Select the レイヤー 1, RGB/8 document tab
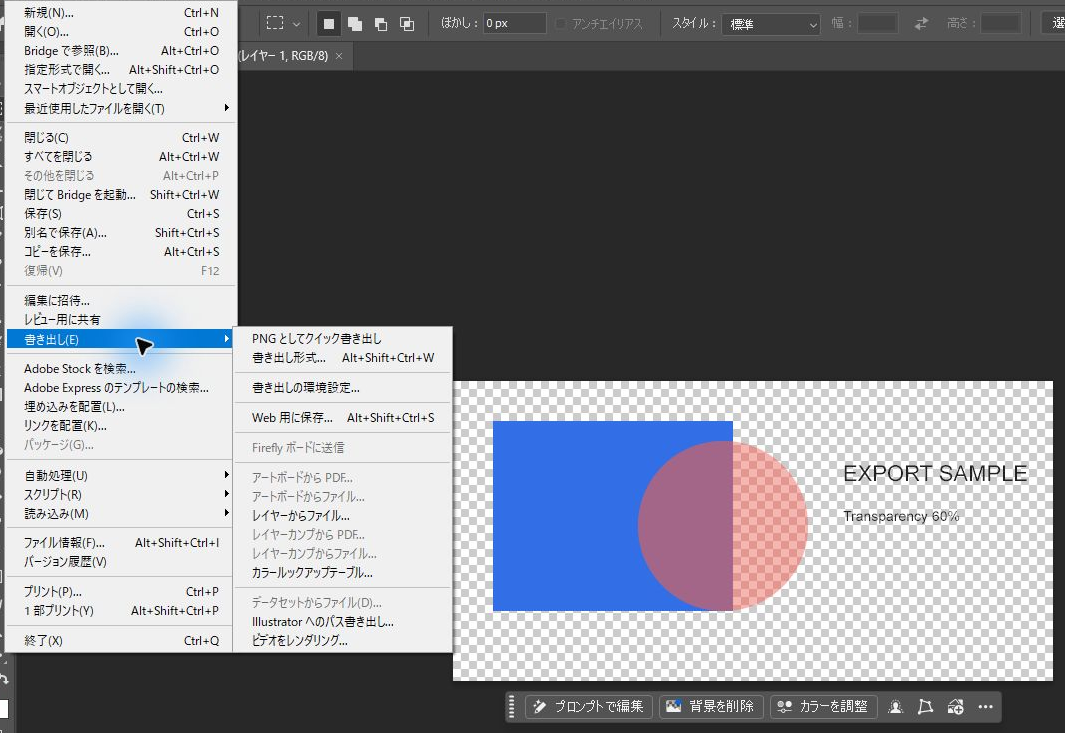This screenshot has width=1065, height=733. pyautogui.click(x=283, y=56)
